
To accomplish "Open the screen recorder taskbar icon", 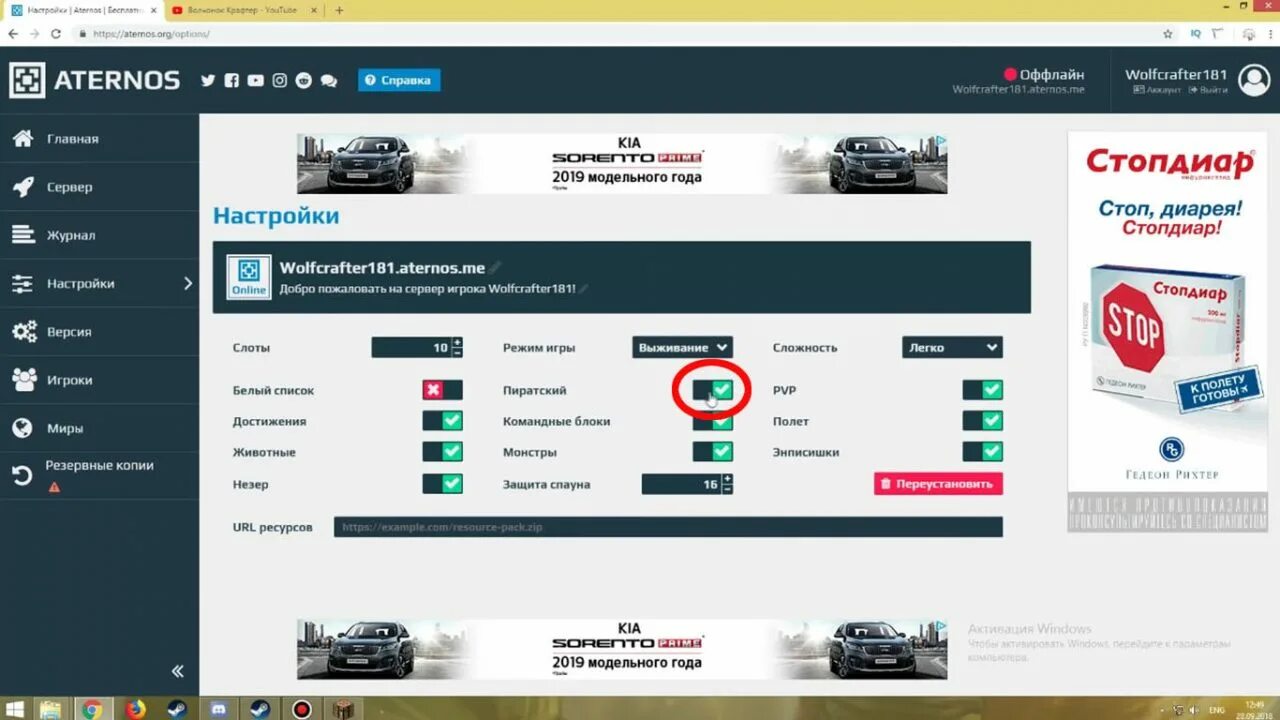I will click(x=301, y=709).
